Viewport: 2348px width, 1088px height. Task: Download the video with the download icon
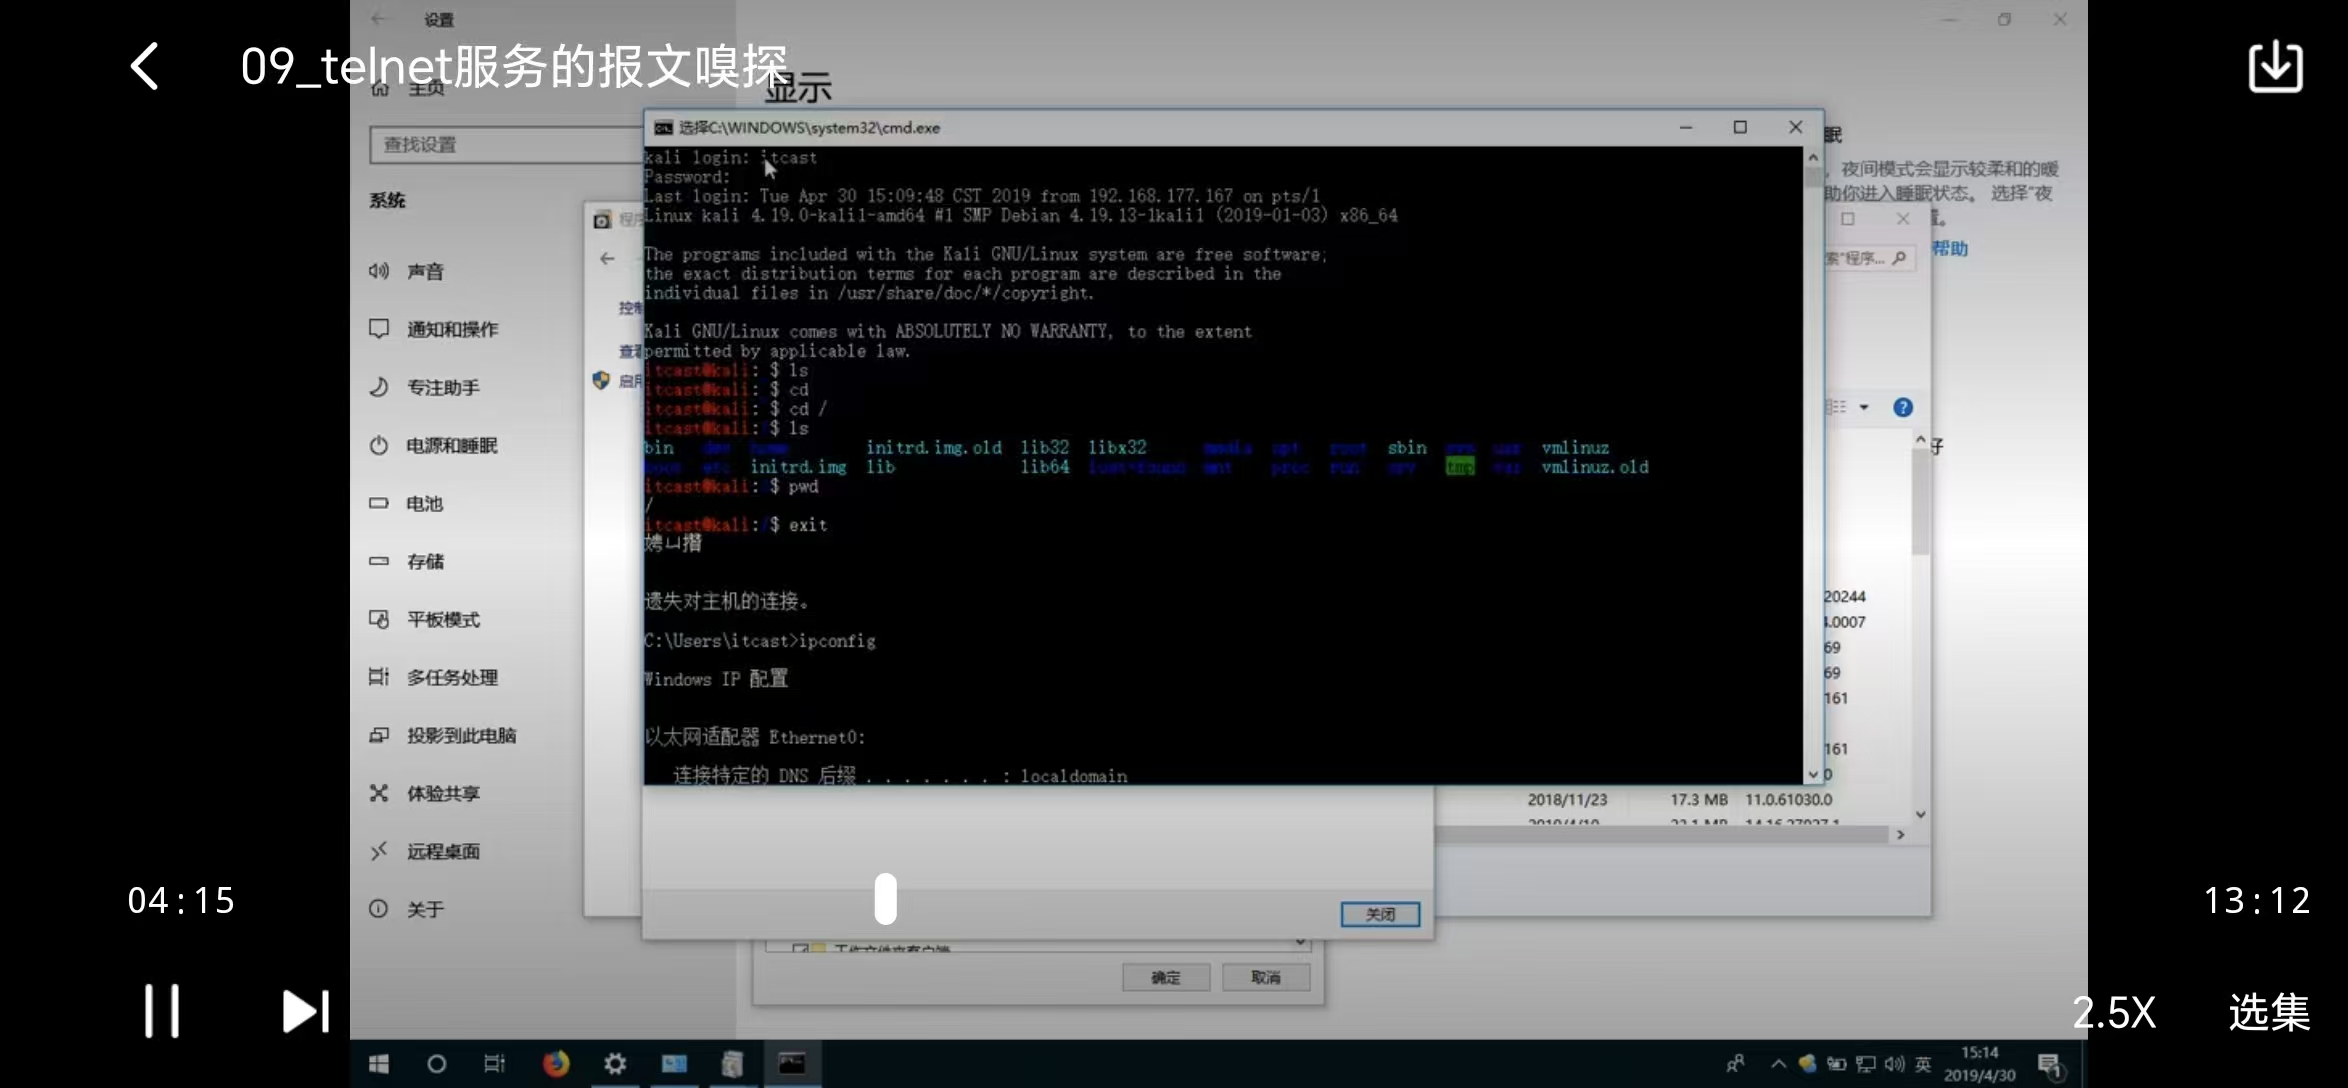[x=2275, y=67]
